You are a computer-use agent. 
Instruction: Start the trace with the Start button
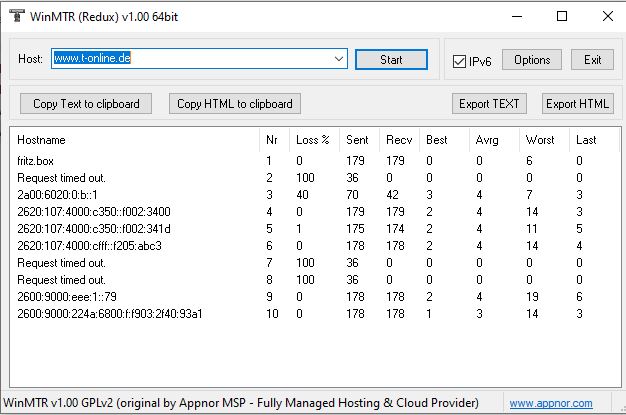click(391, 60)
